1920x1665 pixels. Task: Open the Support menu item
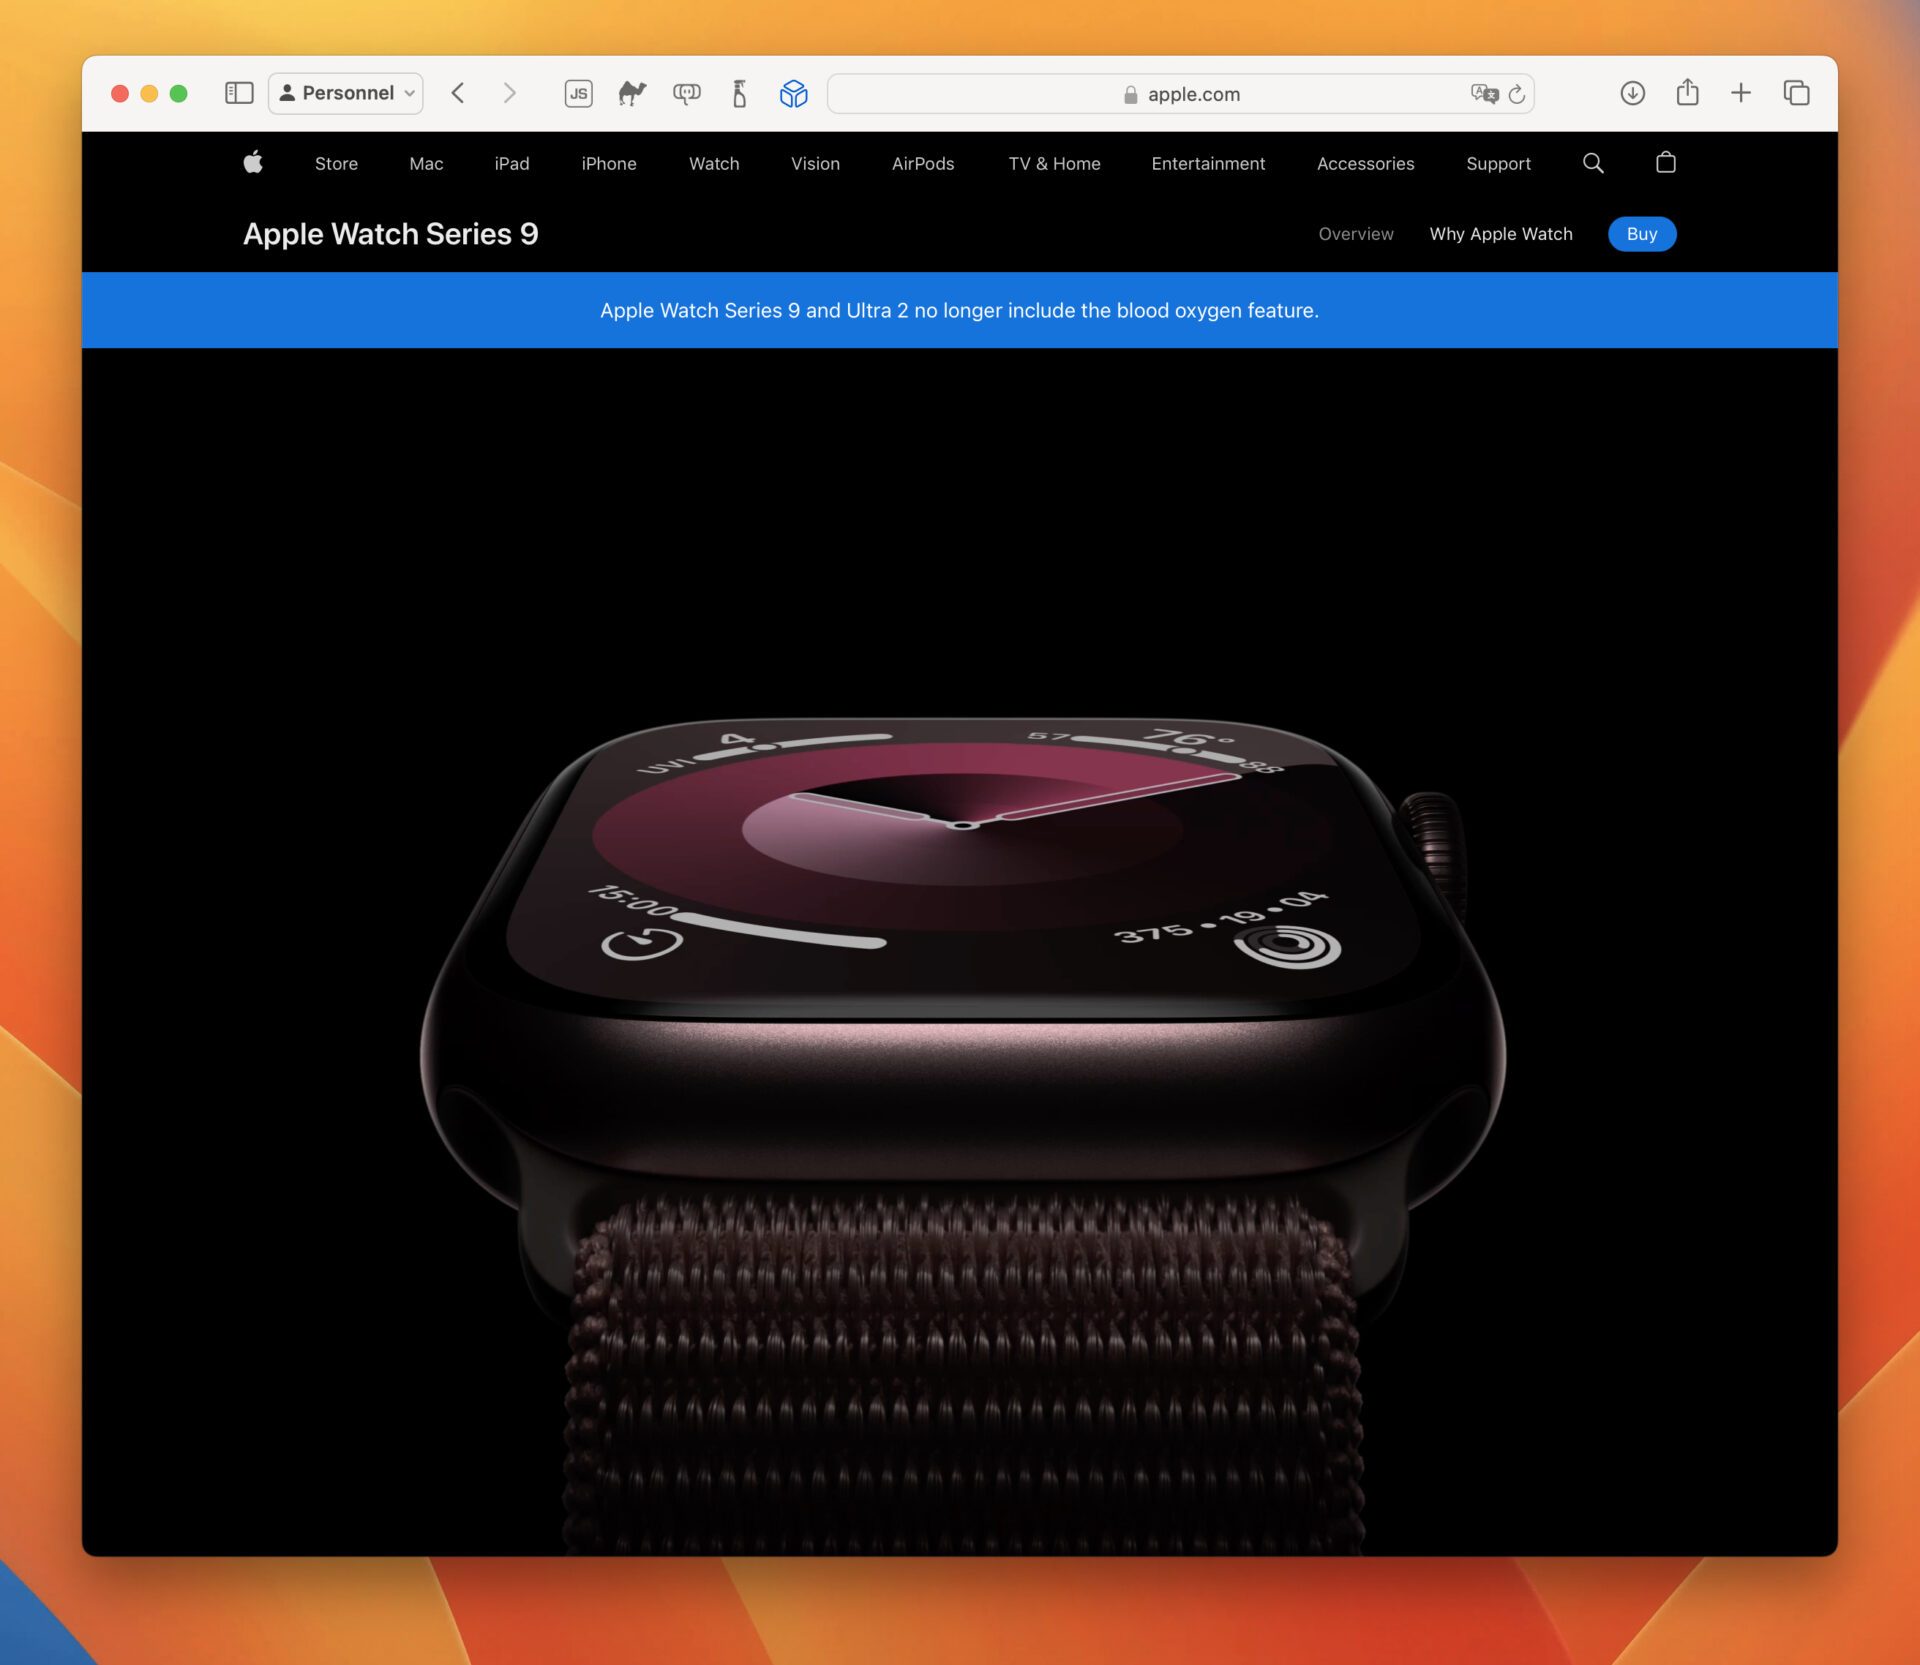point(1498,163)
